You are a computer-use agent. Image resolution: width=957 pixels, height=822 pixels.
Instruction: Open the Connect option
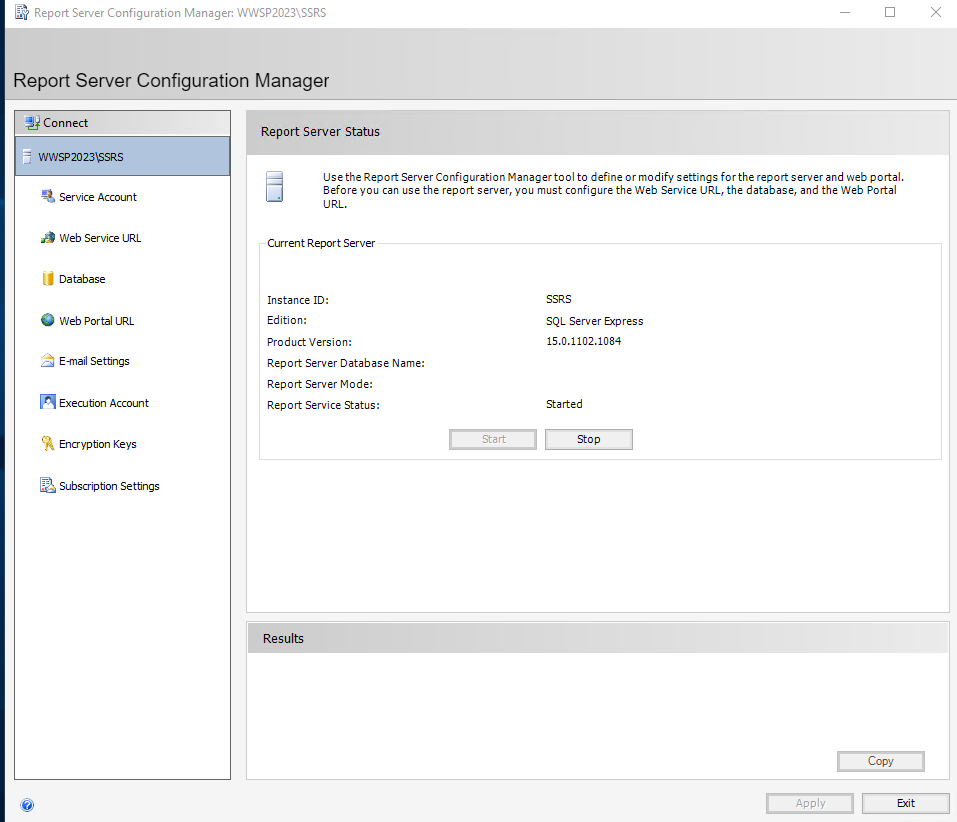point(123,123)
